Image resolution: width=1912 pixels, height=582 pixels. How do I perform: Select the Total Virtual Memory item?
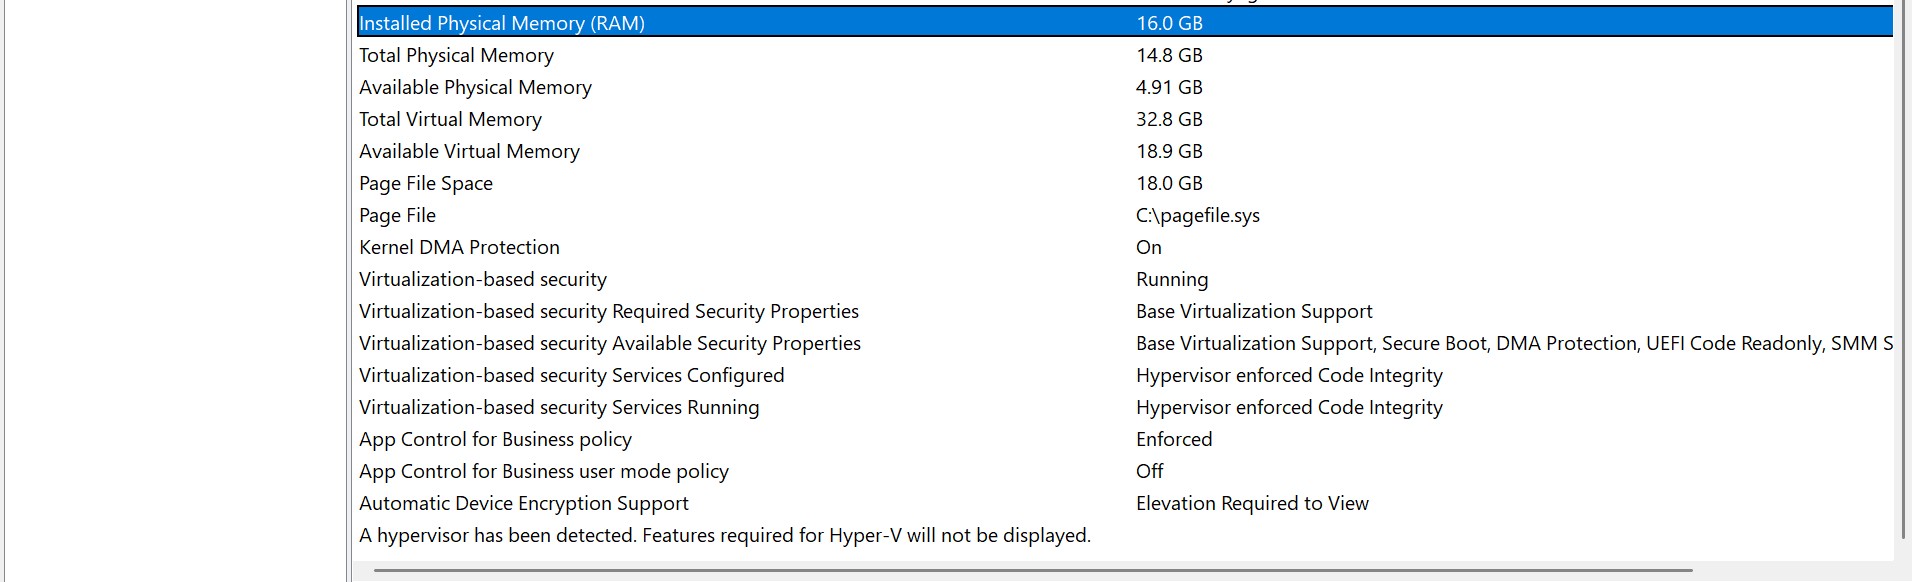(449, 119)
